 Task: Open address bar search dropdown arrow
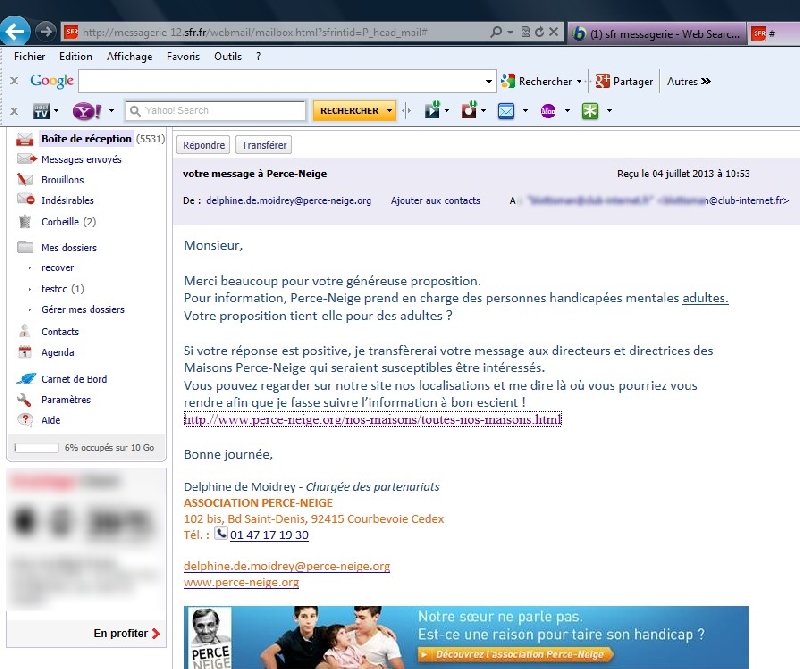tap(510, 32)
